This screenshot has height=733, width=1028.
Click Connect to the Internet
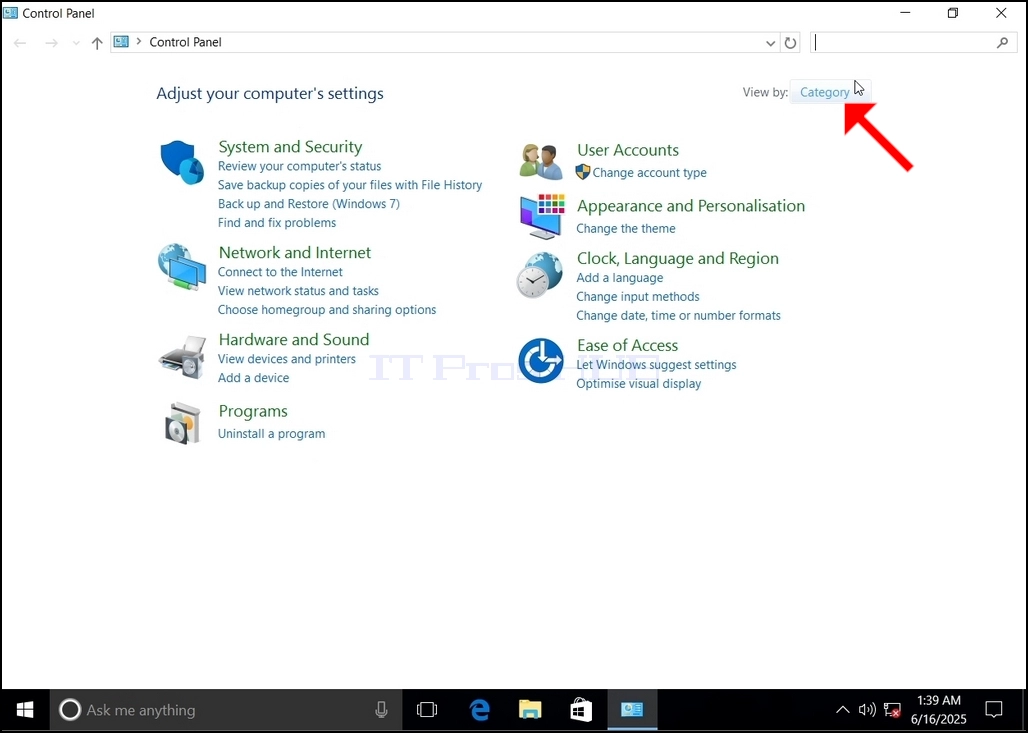(280, 272)
